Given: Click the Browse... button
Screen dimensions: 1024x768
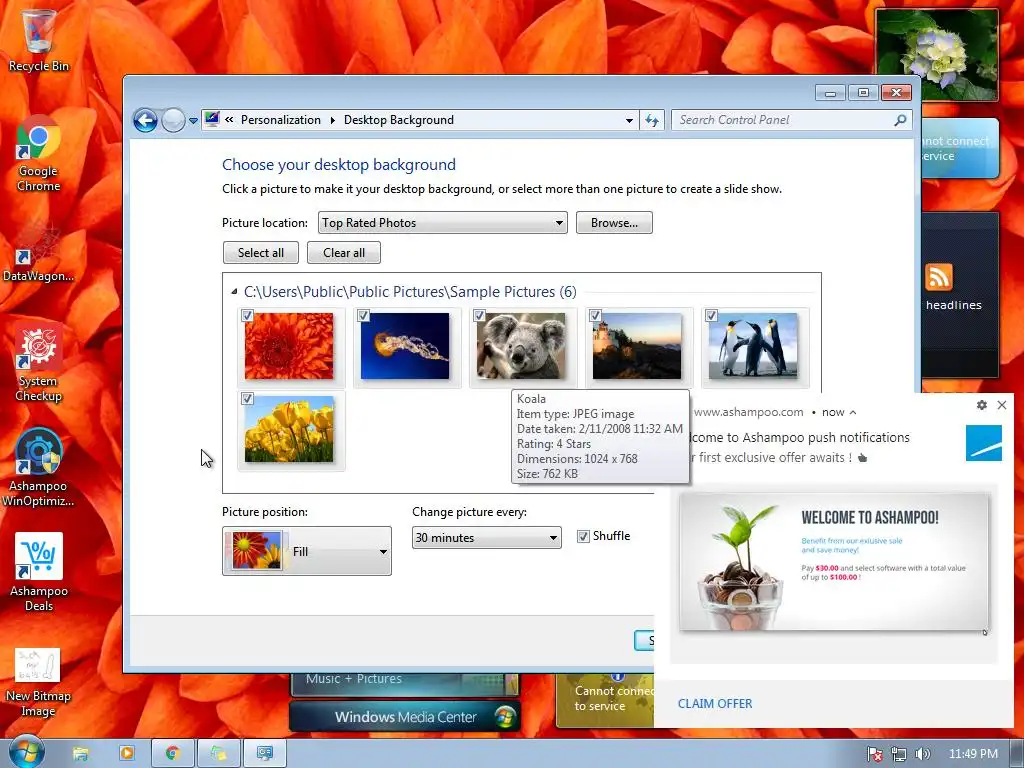Looking at the screenshot, I should [615, 223].
